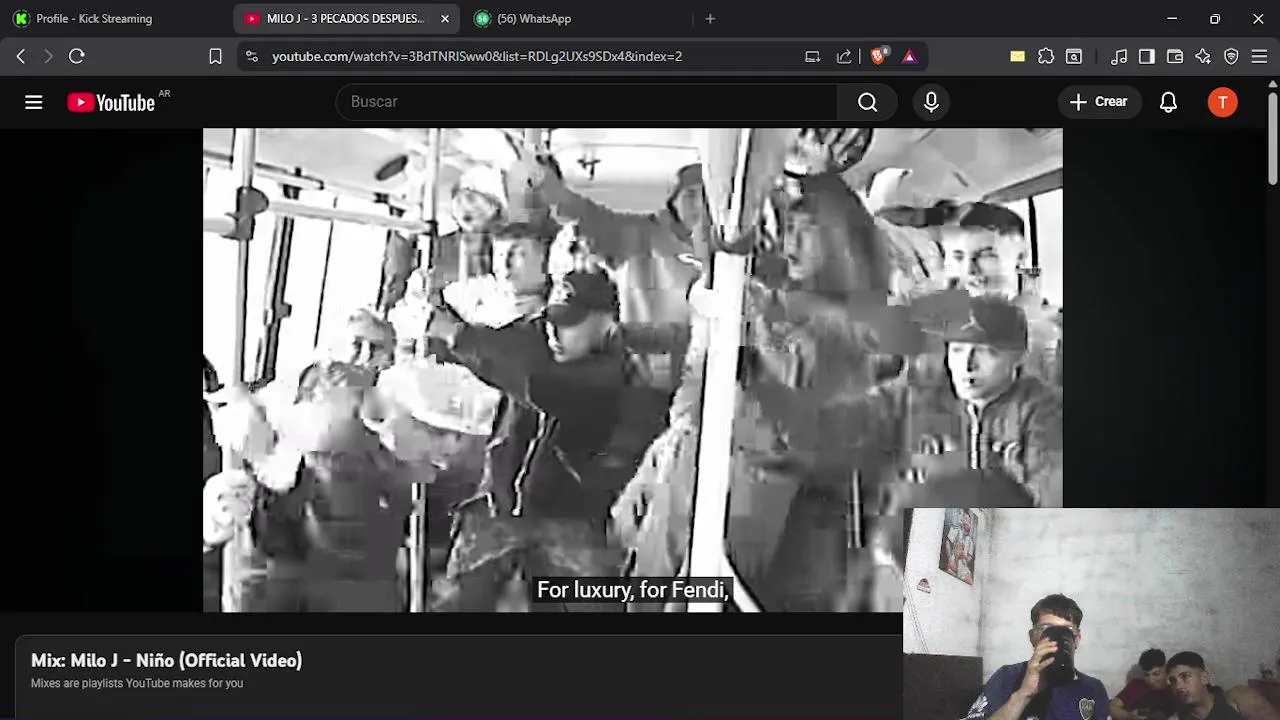
Task: Click the video player frame
Action: click(632, 370)
